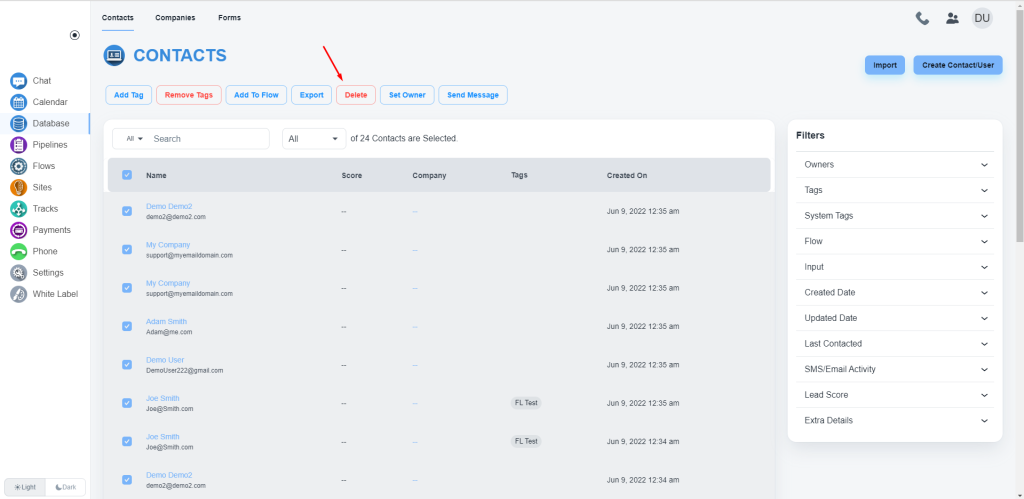Open the team users icon in header
1024x499 pixels.
pos(952,18)
